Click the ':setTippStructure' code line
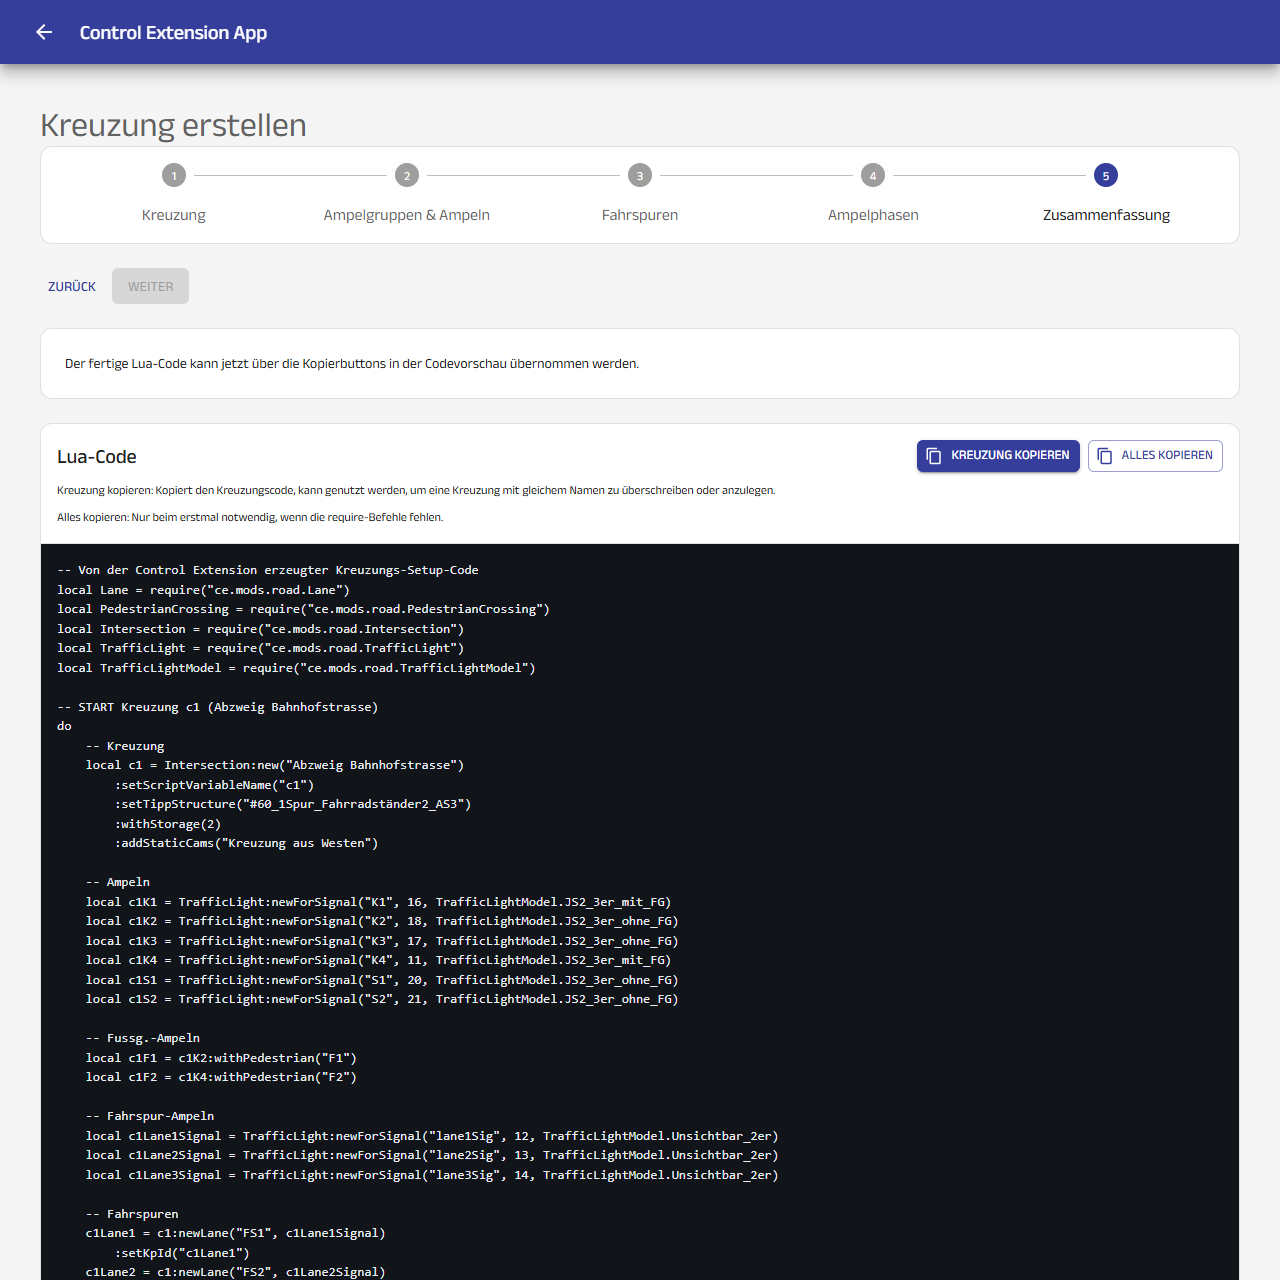 [x=293, y=804]
